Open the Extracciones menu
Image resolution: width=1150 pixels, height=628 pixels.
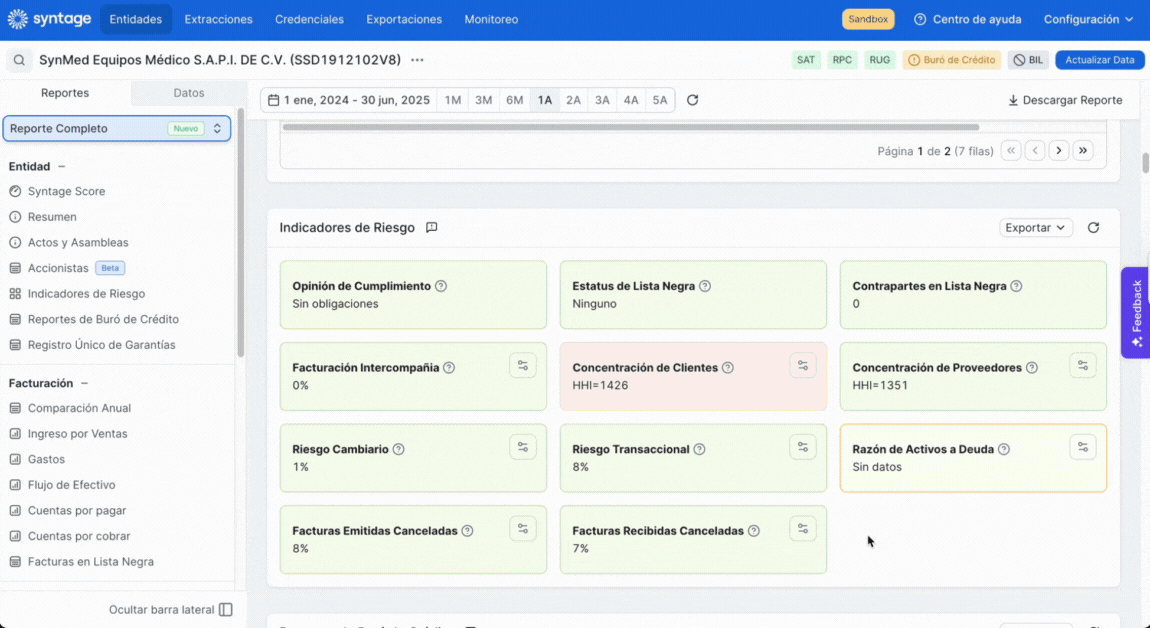[x=219, y=19]
